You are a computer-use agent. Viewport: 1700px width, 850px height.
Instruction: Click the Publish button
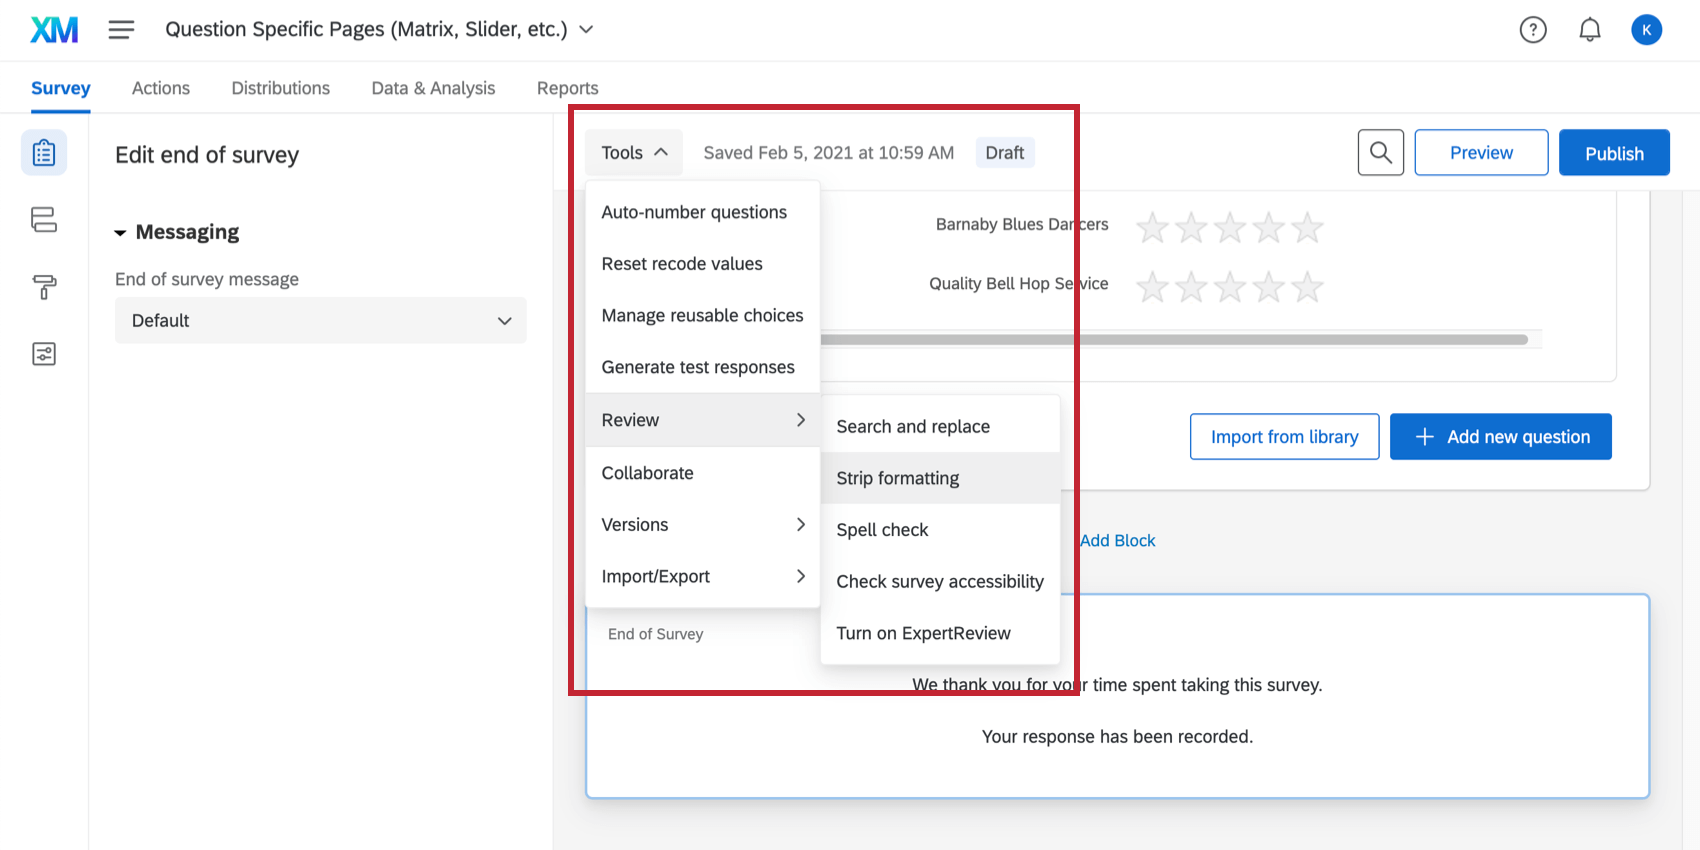[1613, 153]
